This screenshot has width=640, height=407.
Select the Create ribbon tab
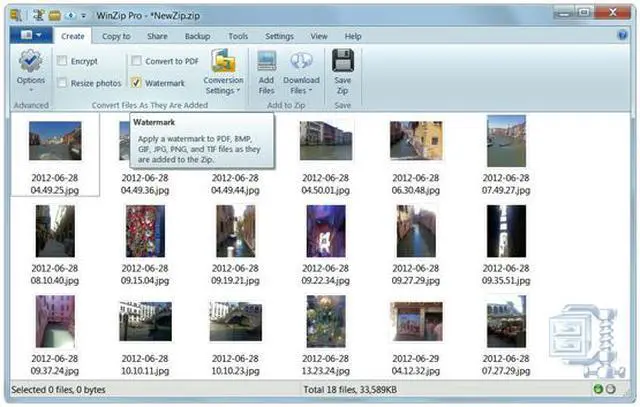(73, 36)
